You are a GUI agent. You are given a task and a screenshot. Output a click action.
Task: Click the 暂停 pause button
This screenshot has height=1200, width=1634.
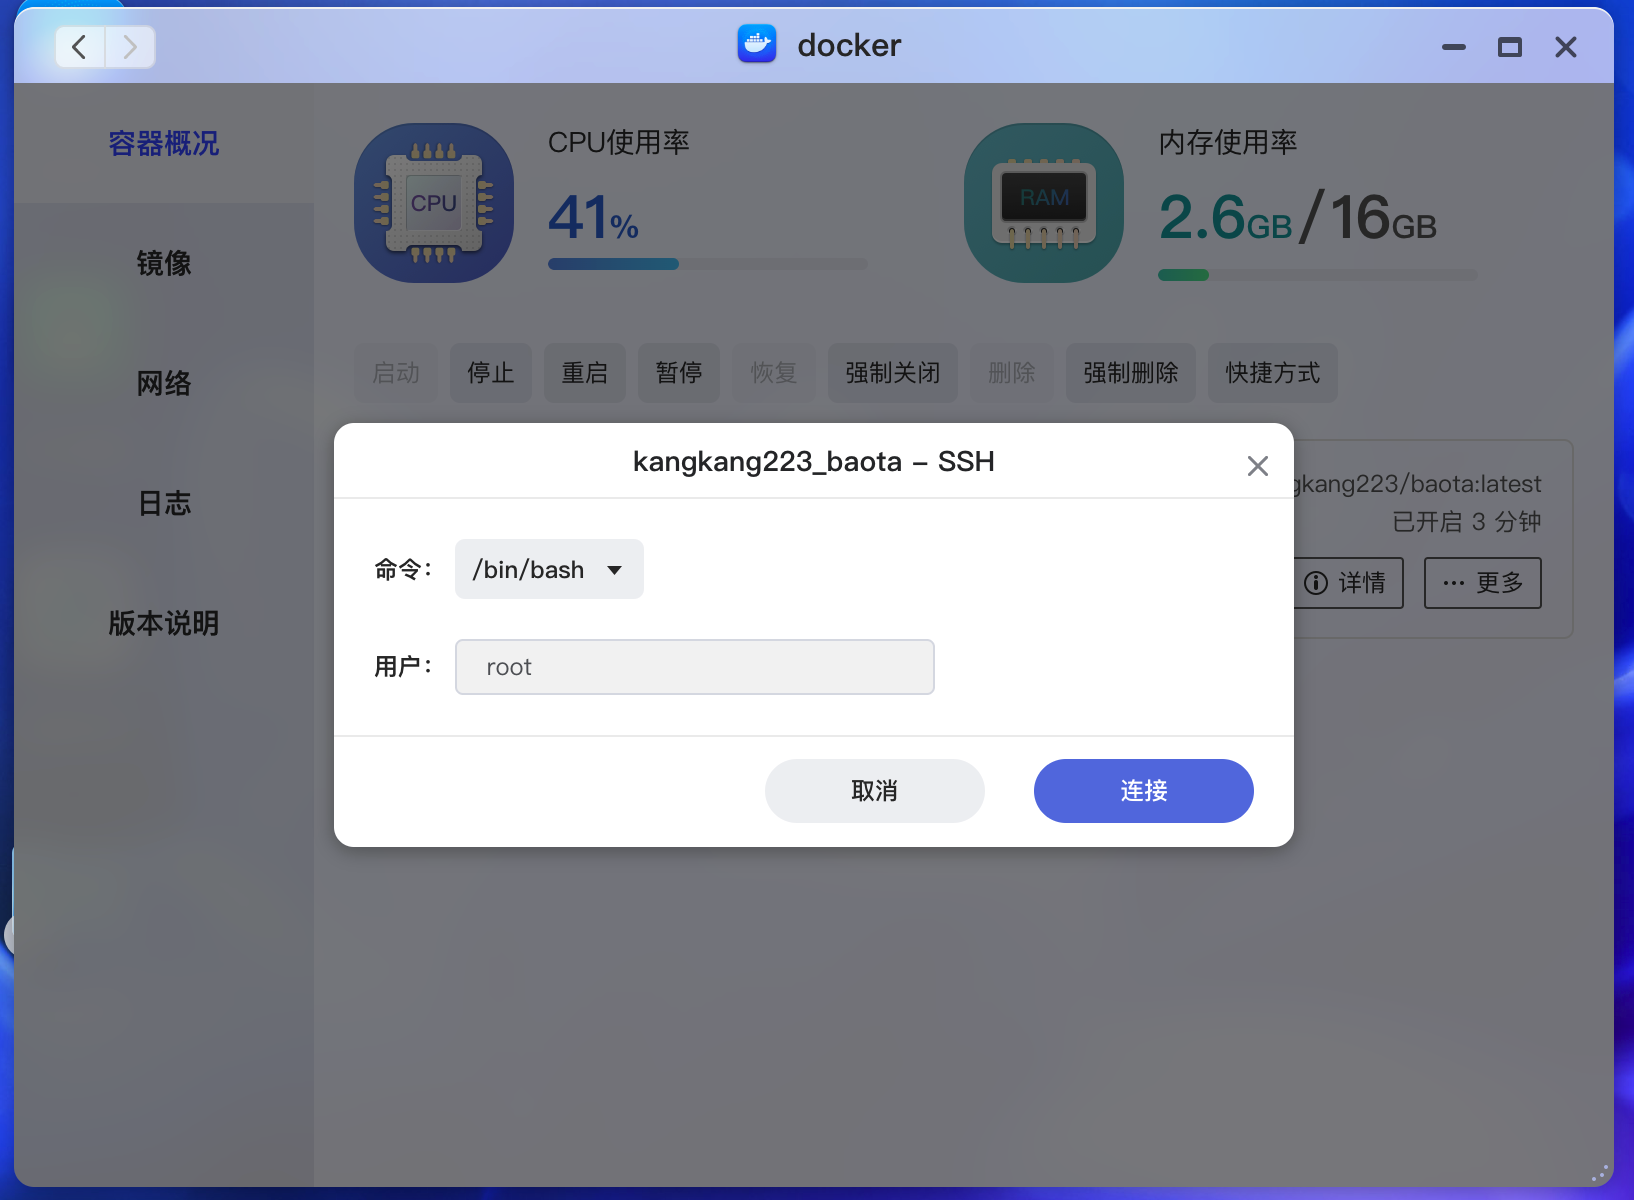pyautogui.click(x=679, y=373)
